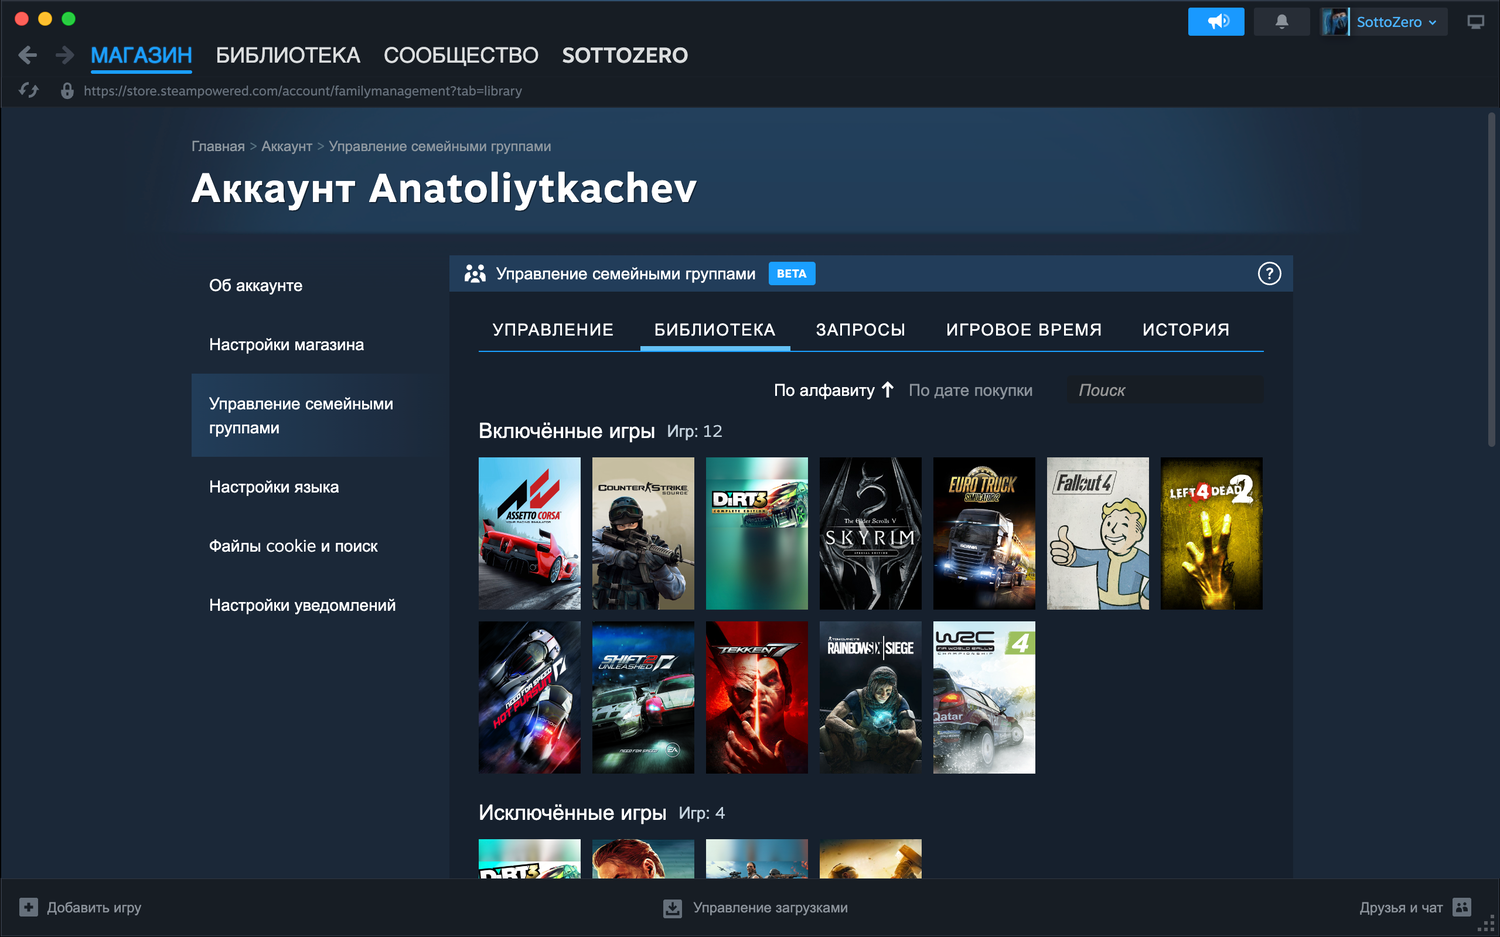Click the page vertical scrollbar

point(1492,280)
